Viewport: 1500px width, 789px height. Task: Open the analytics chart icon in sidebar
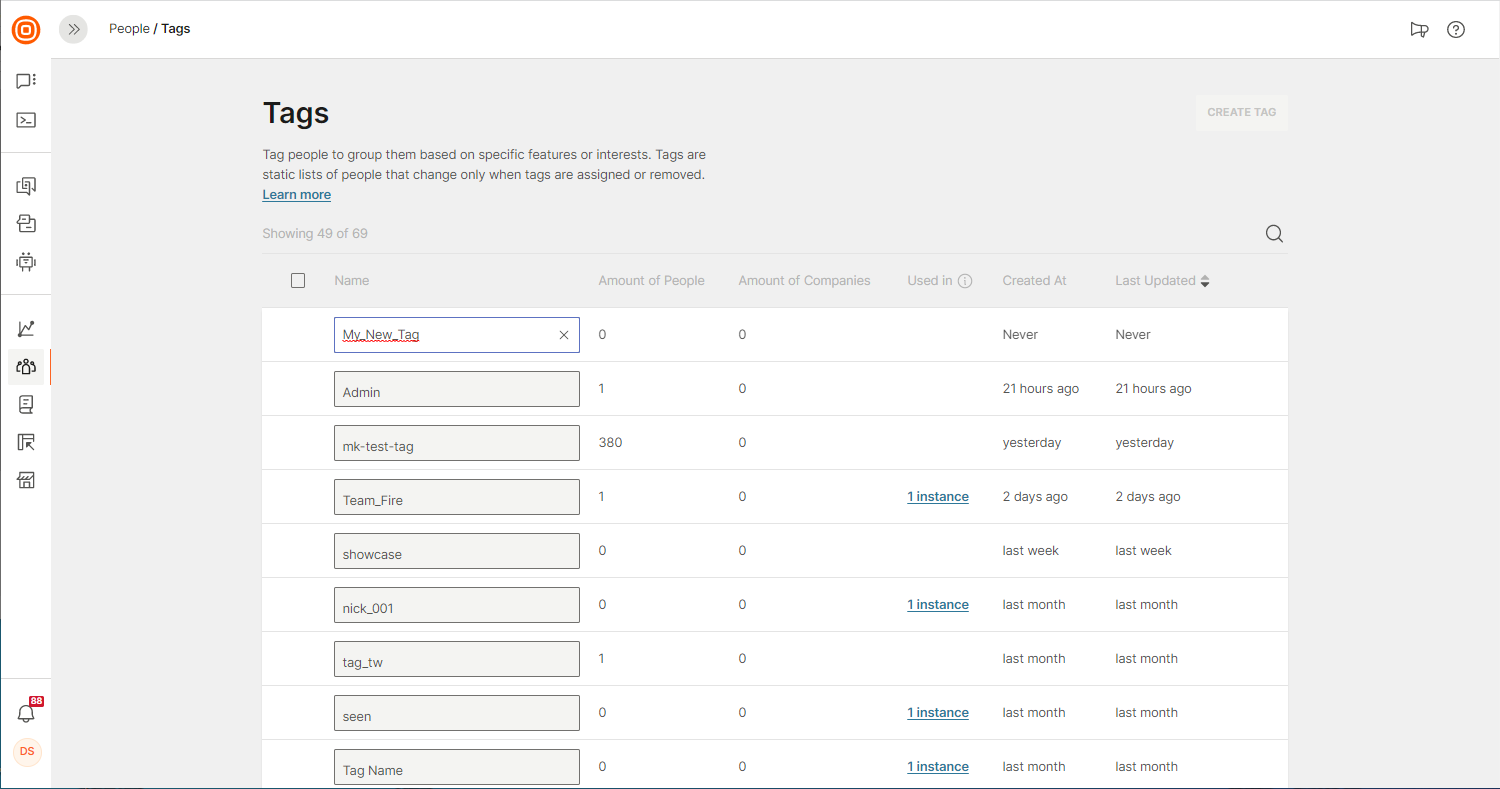(26, 328)
